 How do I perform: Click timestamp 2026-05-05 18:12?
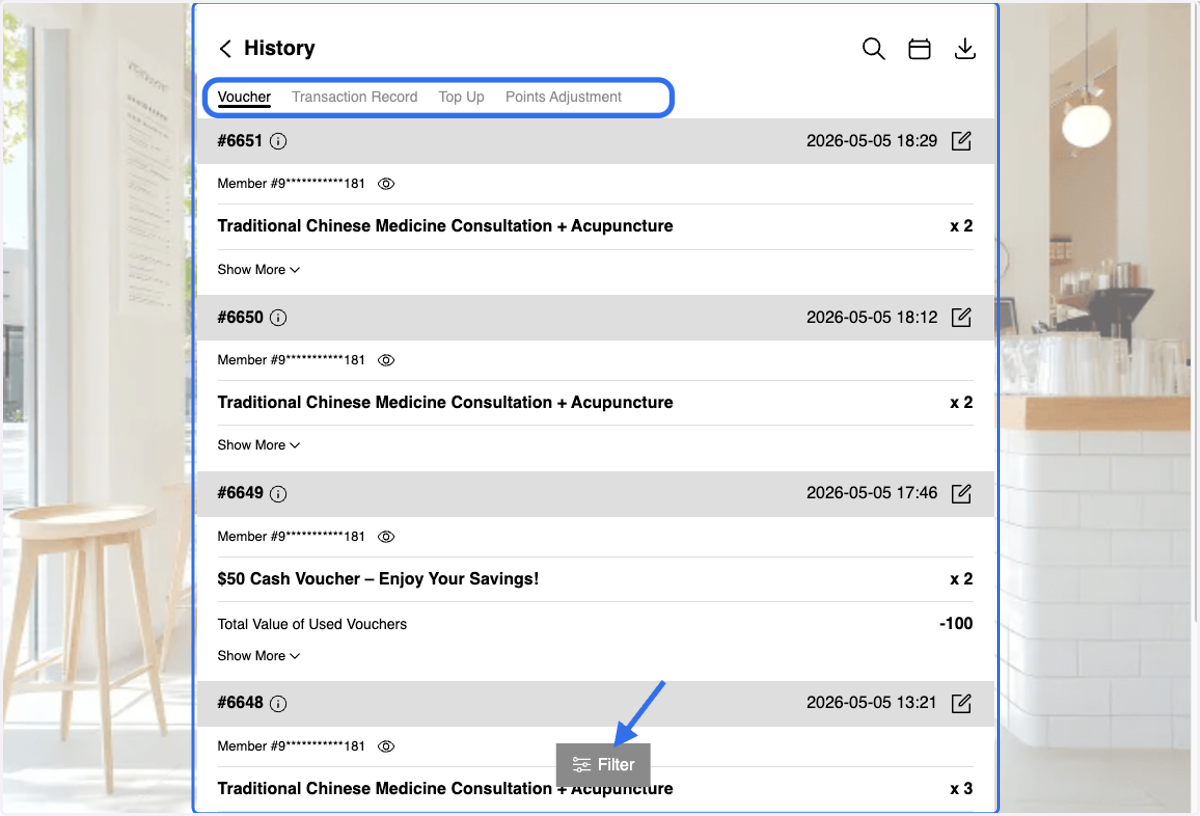click(872, 317)
